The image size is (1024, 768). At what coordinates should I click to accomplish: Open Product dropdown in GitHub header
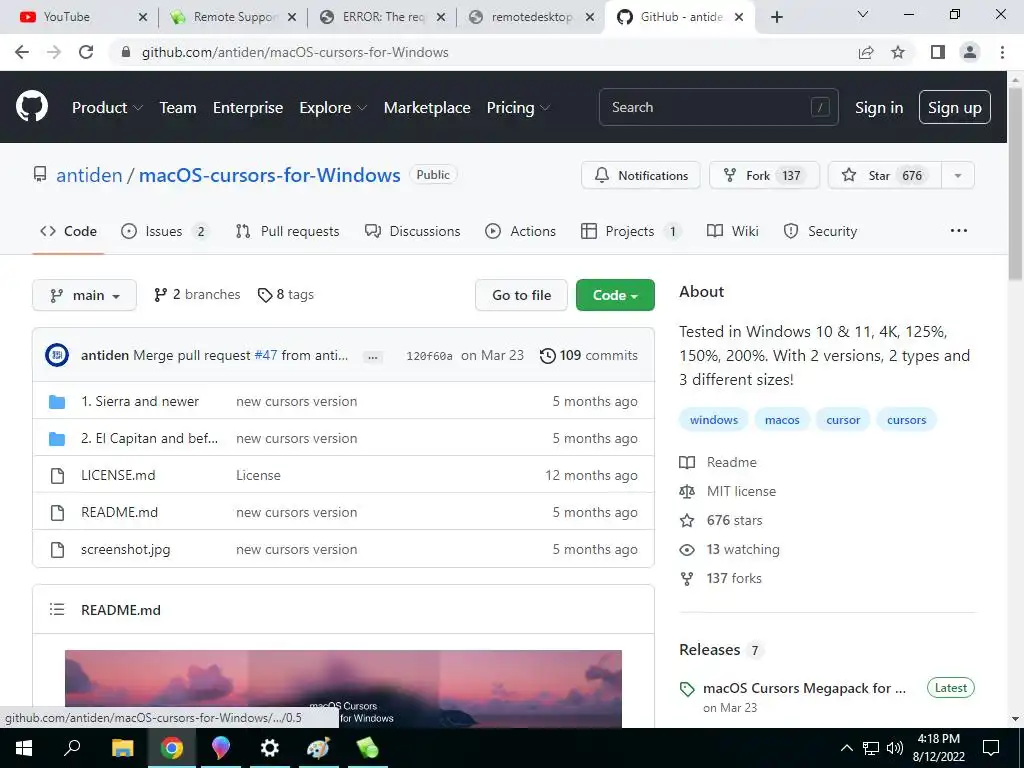(x=107, y=108)
